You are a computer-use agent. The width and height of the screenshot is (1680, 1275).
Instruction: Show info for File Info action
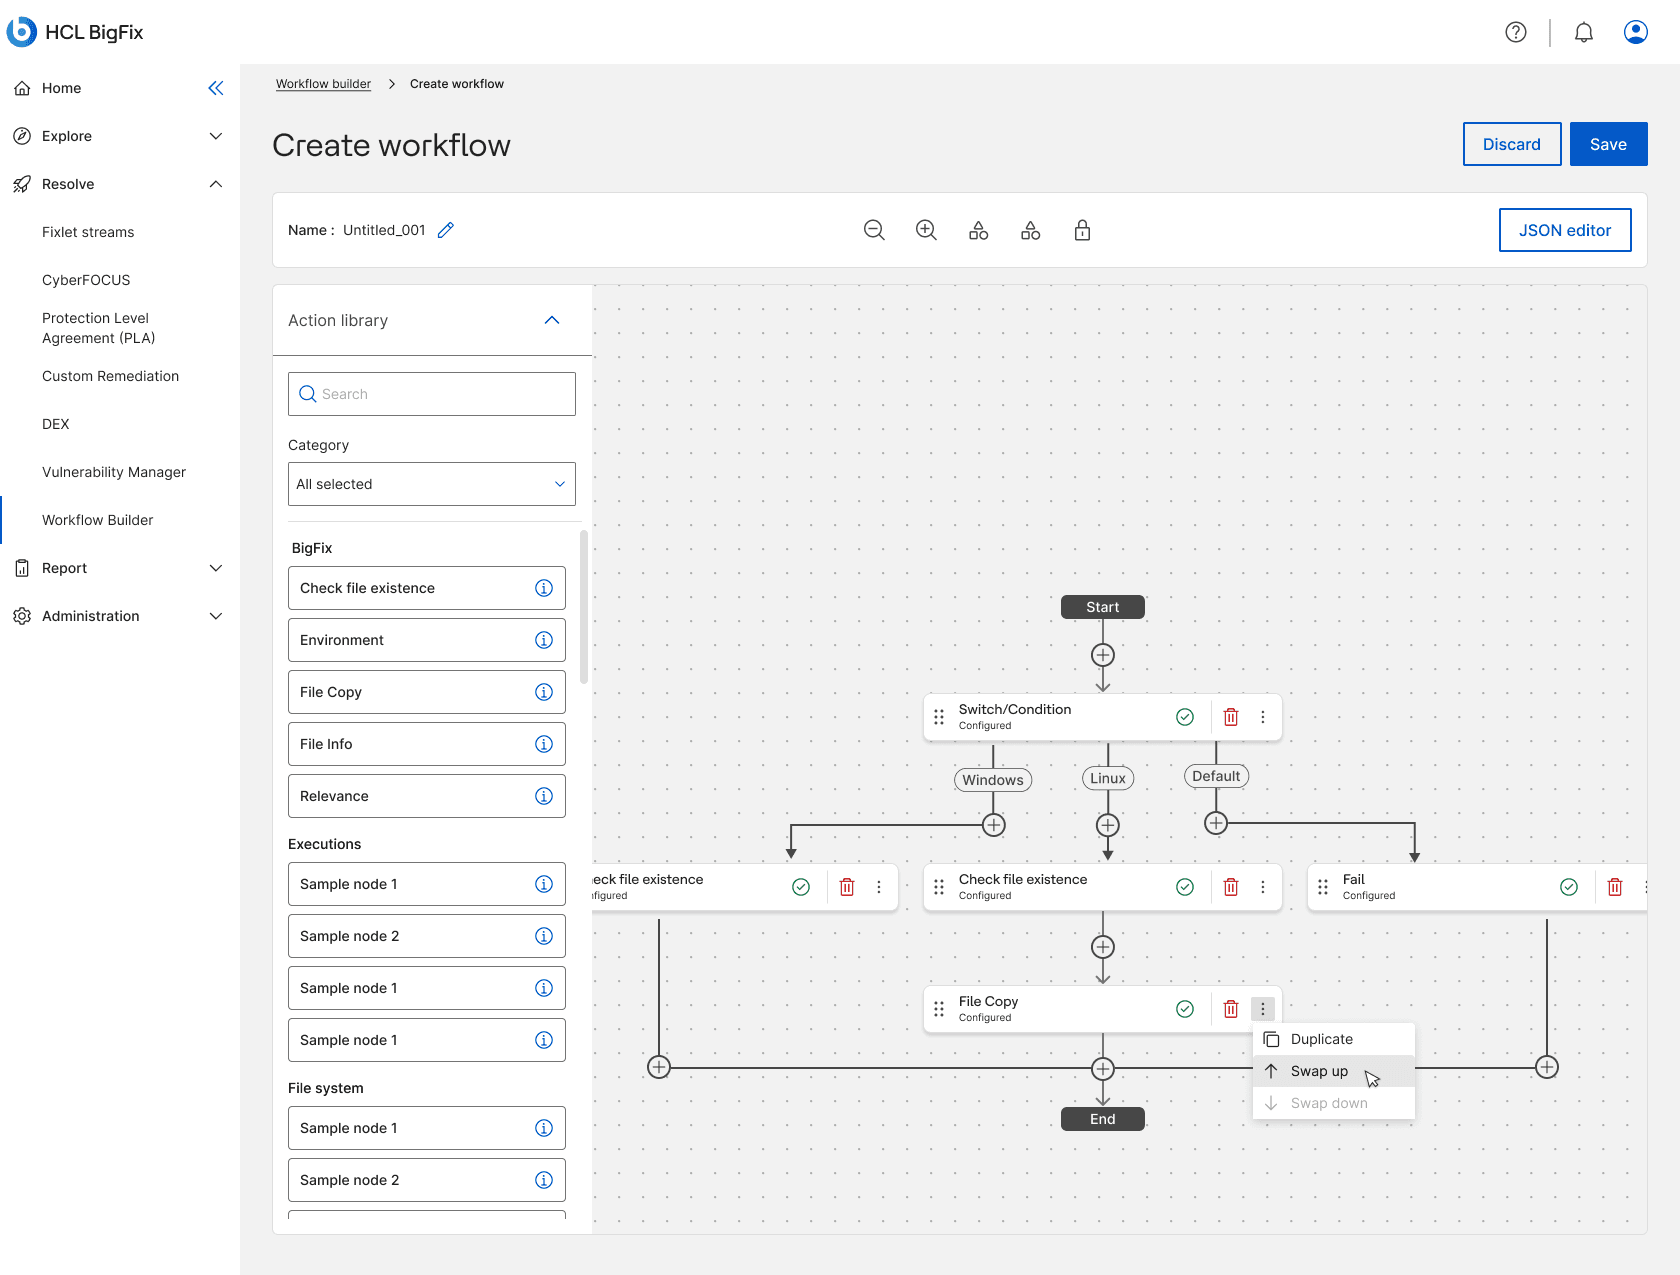tap(544, 744)
